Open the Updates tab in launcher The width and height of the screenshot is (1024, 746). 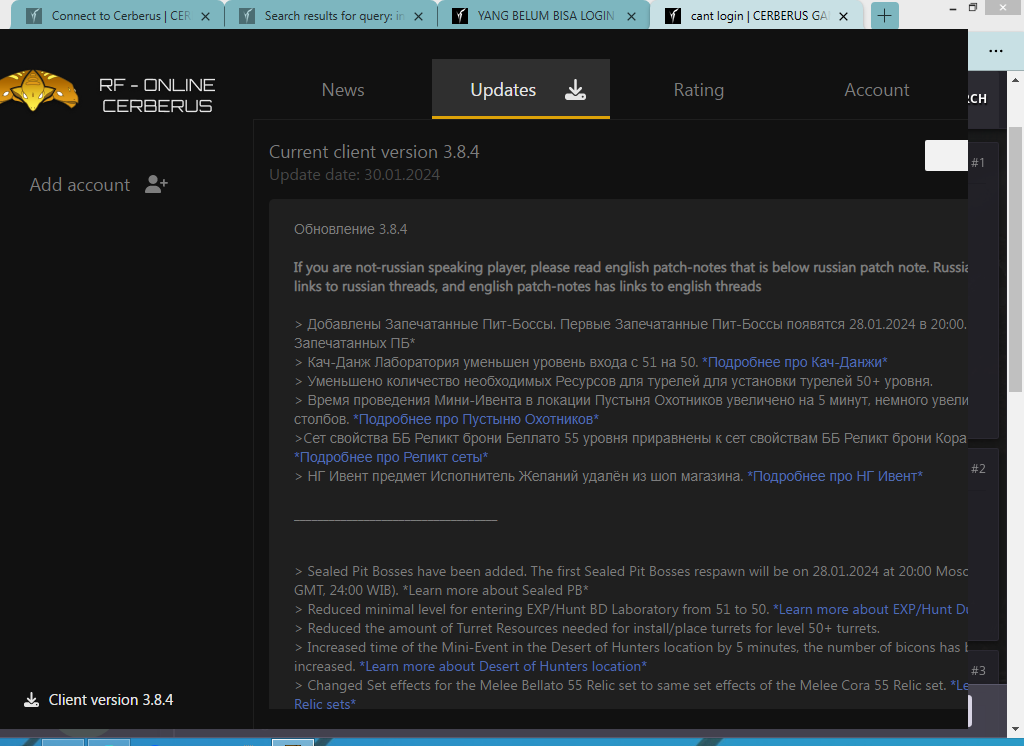pos(520,89)
